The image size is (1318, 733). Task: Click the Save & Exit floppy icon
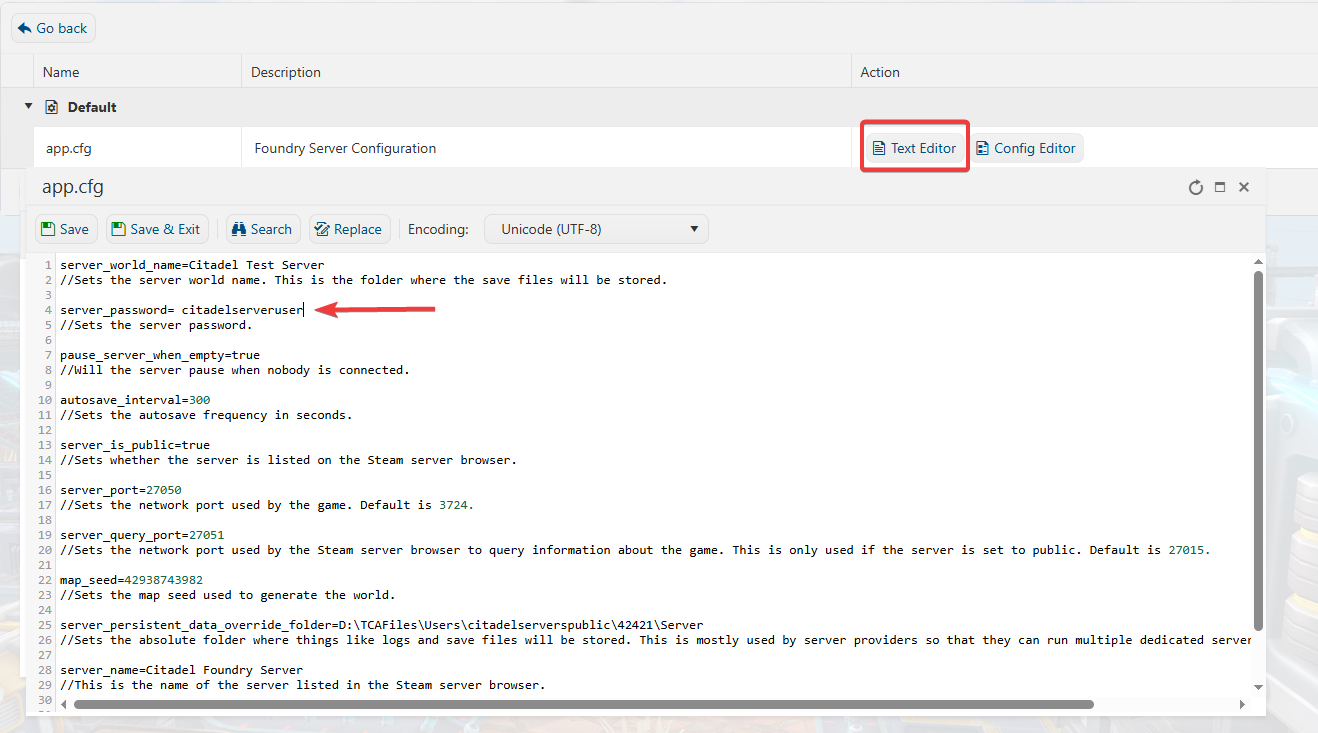[119, 229]
